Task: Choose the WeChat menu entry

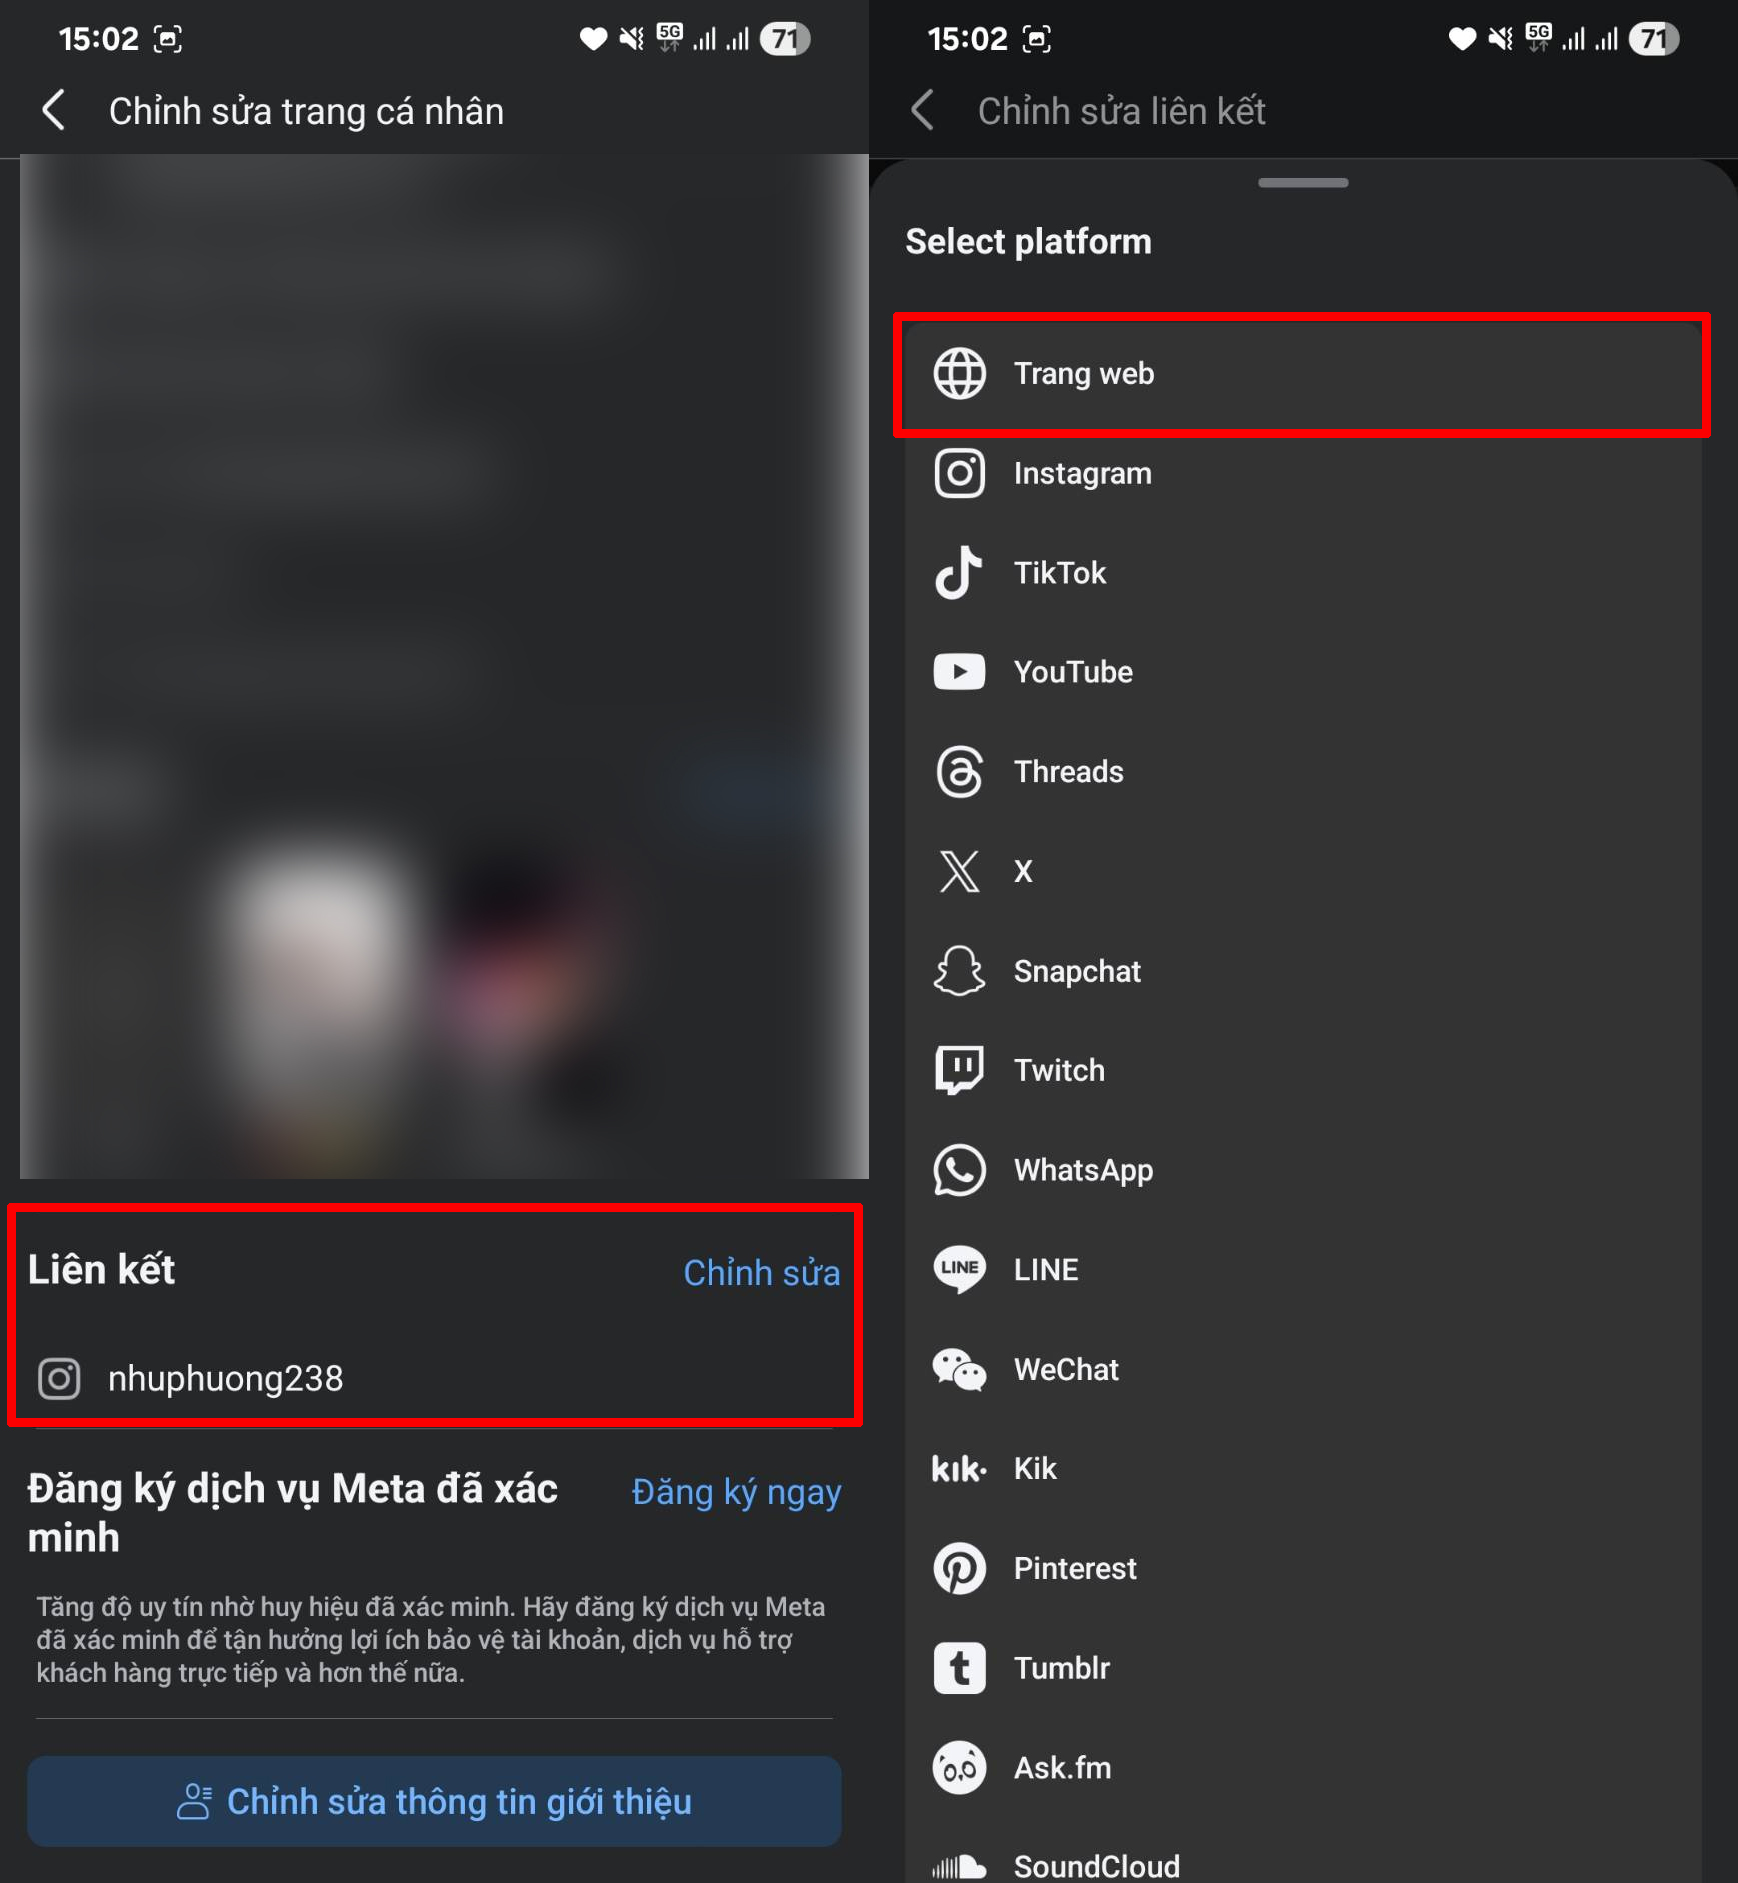Action: (x=1303, y=1369)
